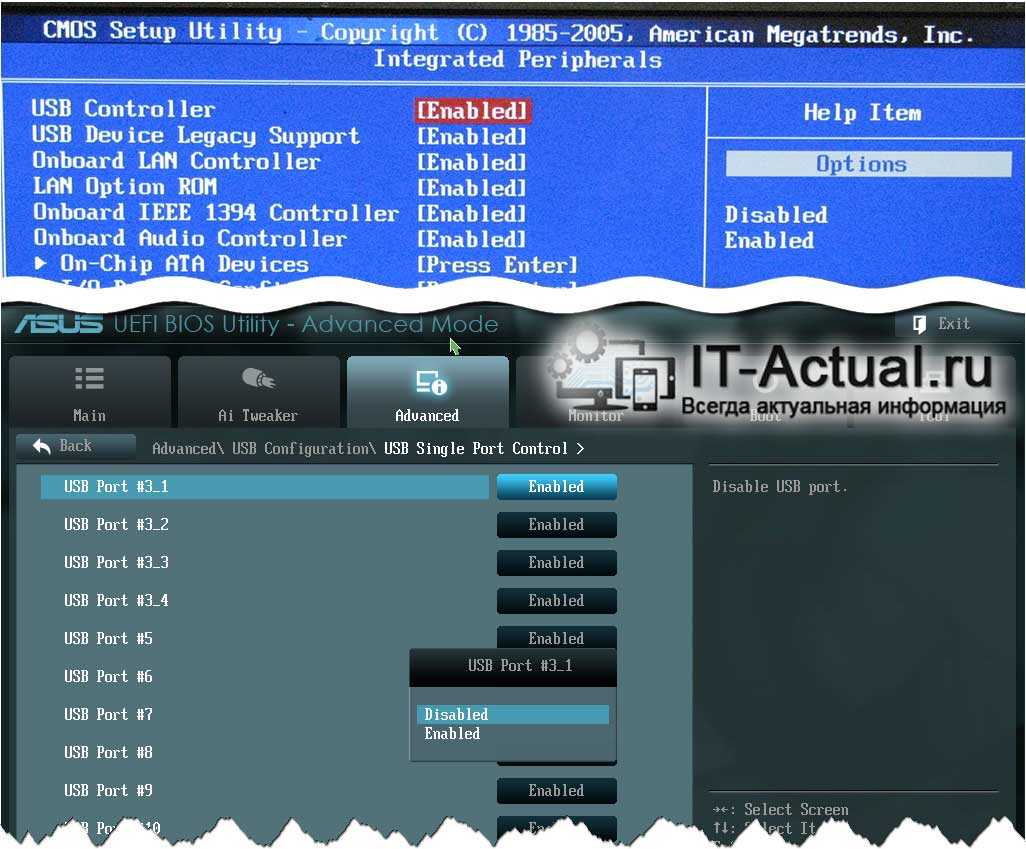The height and width of the screenshot is (849, 1026).
Task: Click USB Port #3_3 label
Action: (116, 562)
